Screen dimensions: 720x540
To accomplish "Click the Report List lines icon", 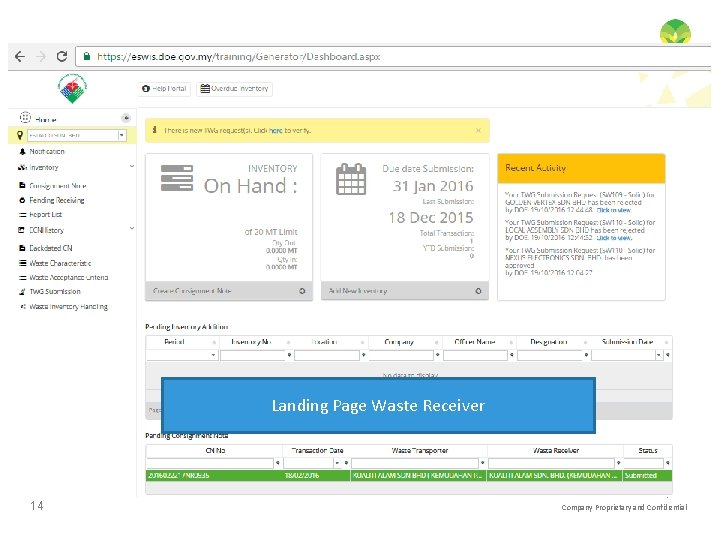I will [22, 215].
